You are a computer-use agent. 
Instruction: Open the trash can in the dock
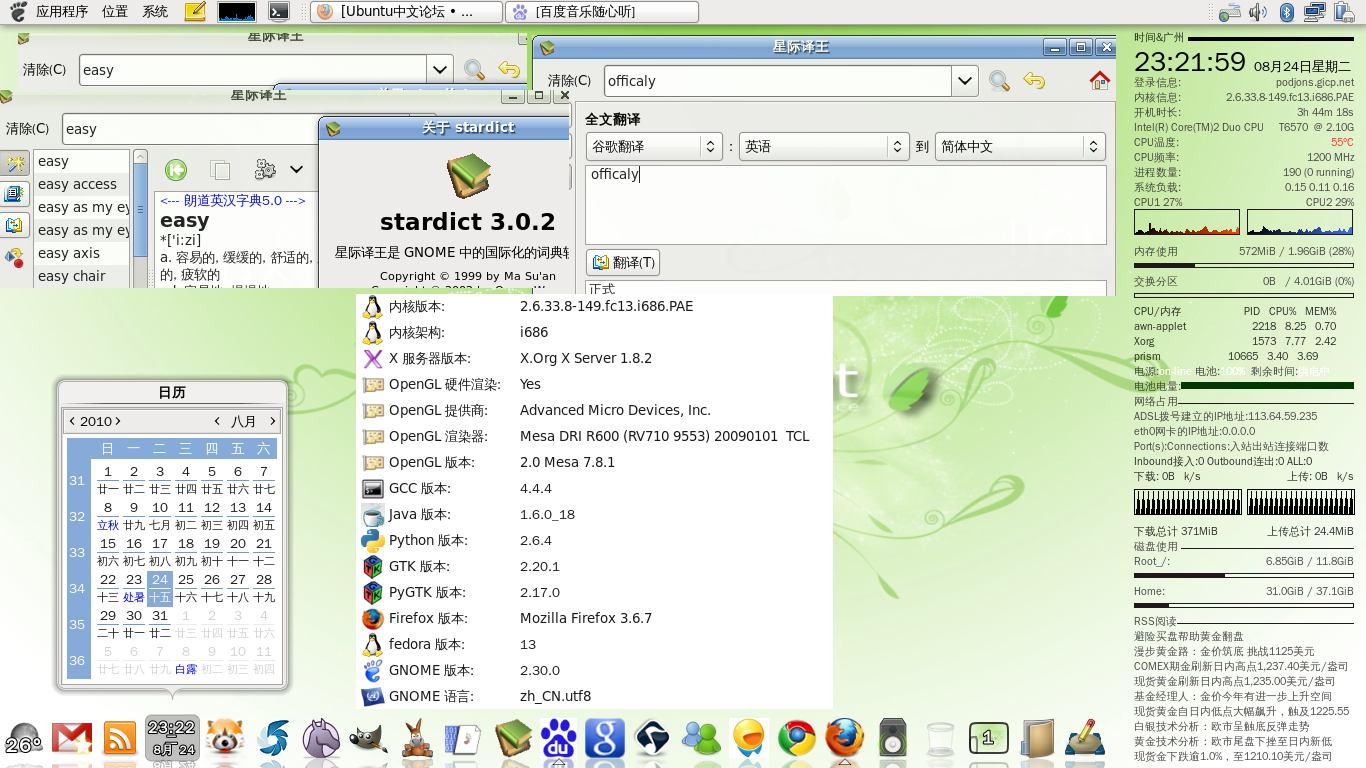pyautogui.click(x=940, y=739)
